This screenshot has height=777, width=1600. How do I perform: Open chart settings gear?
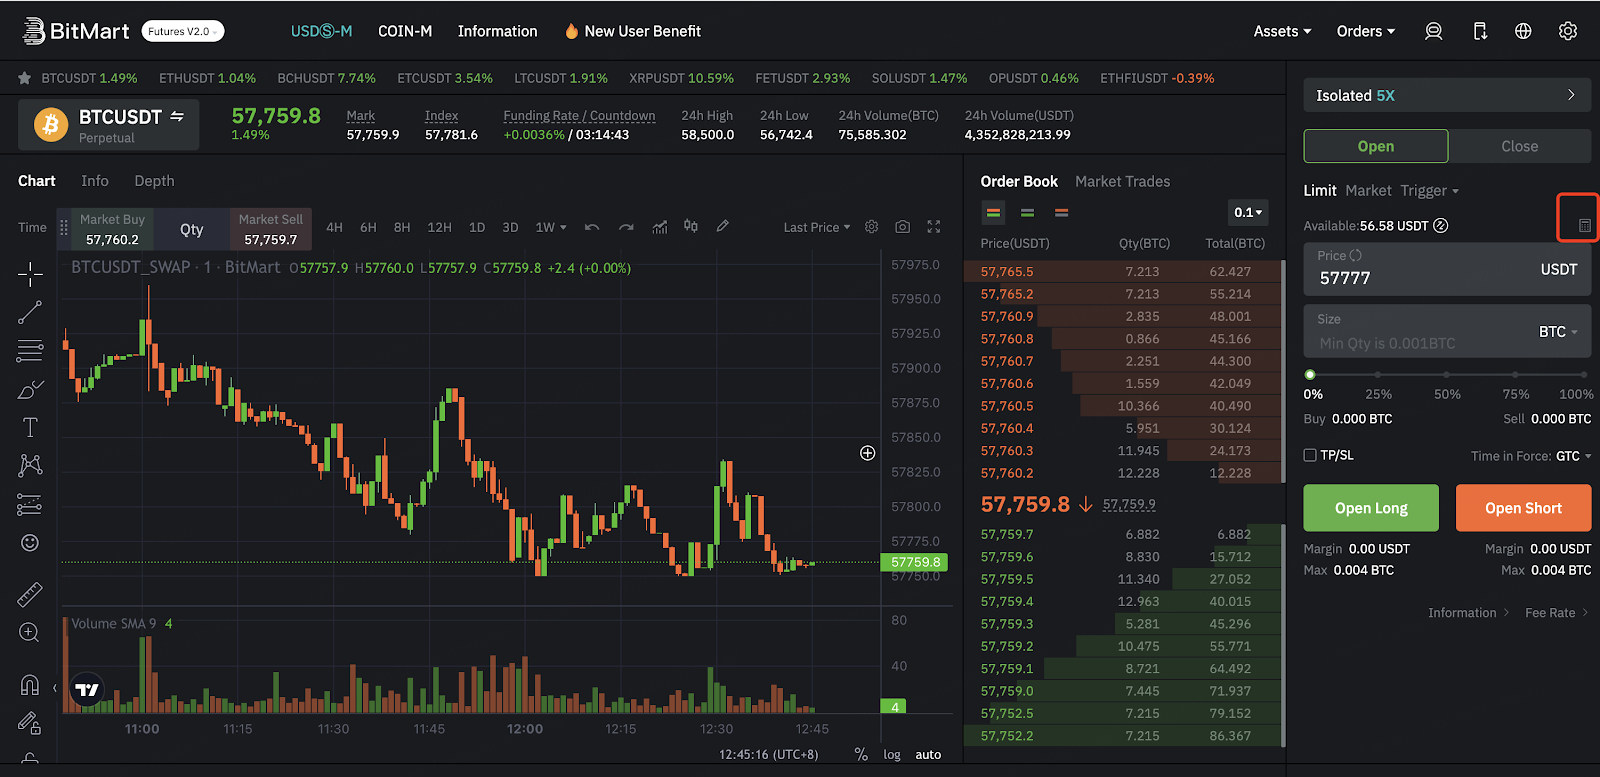[x=872, y=227]
